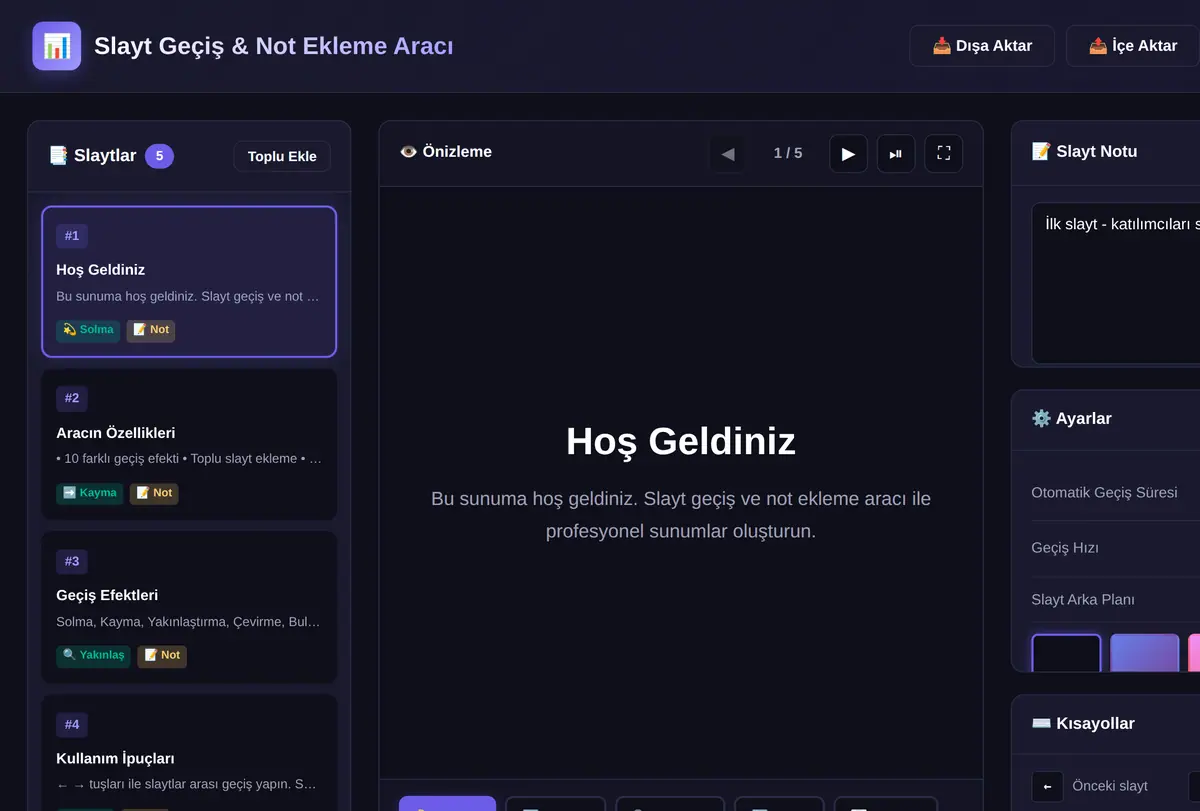The height and width of the screenshot is (811, 1200).
Task: Click the Not tag on Hoş Geldiniz slide
Action: [x=151, y=330]
